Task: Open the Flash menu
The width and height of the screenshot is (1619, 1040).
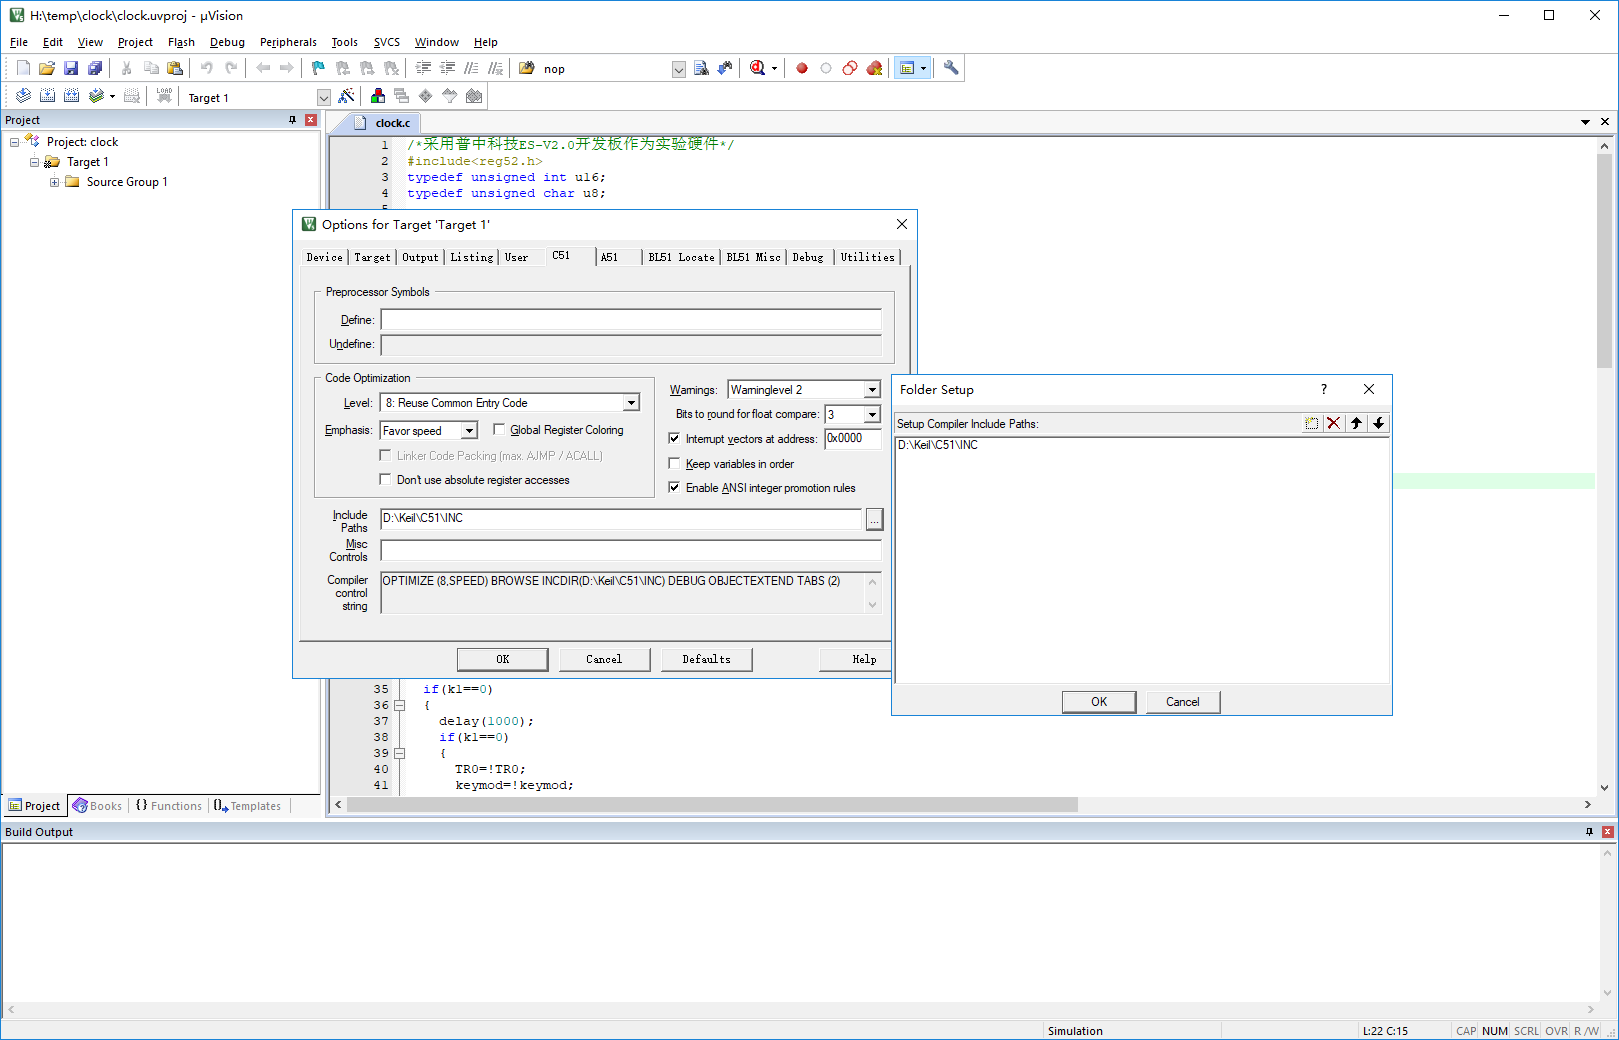Action: 181,42
